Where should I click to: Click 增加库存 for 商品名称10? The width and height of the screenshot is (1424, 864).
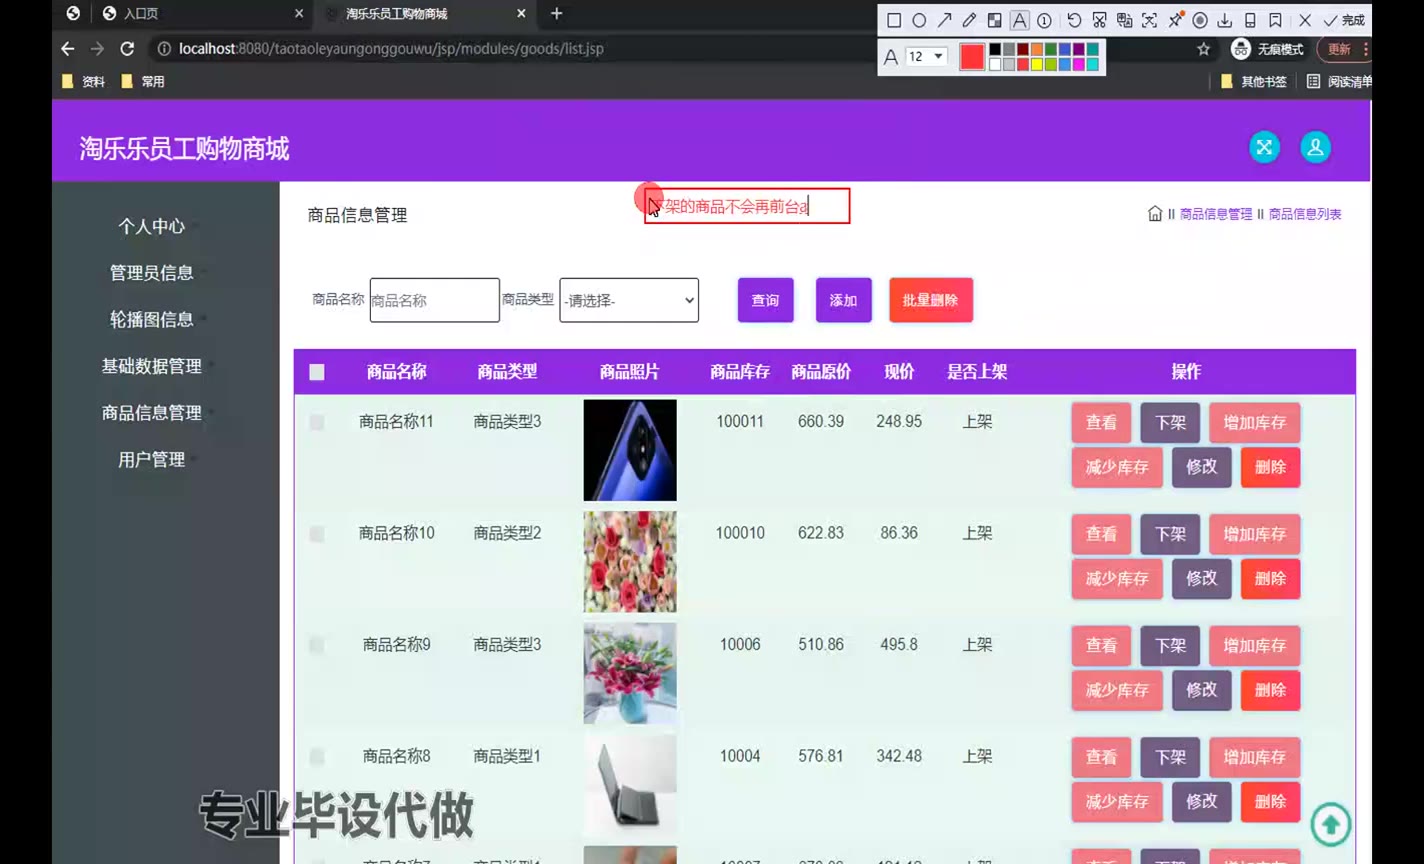1255,534
